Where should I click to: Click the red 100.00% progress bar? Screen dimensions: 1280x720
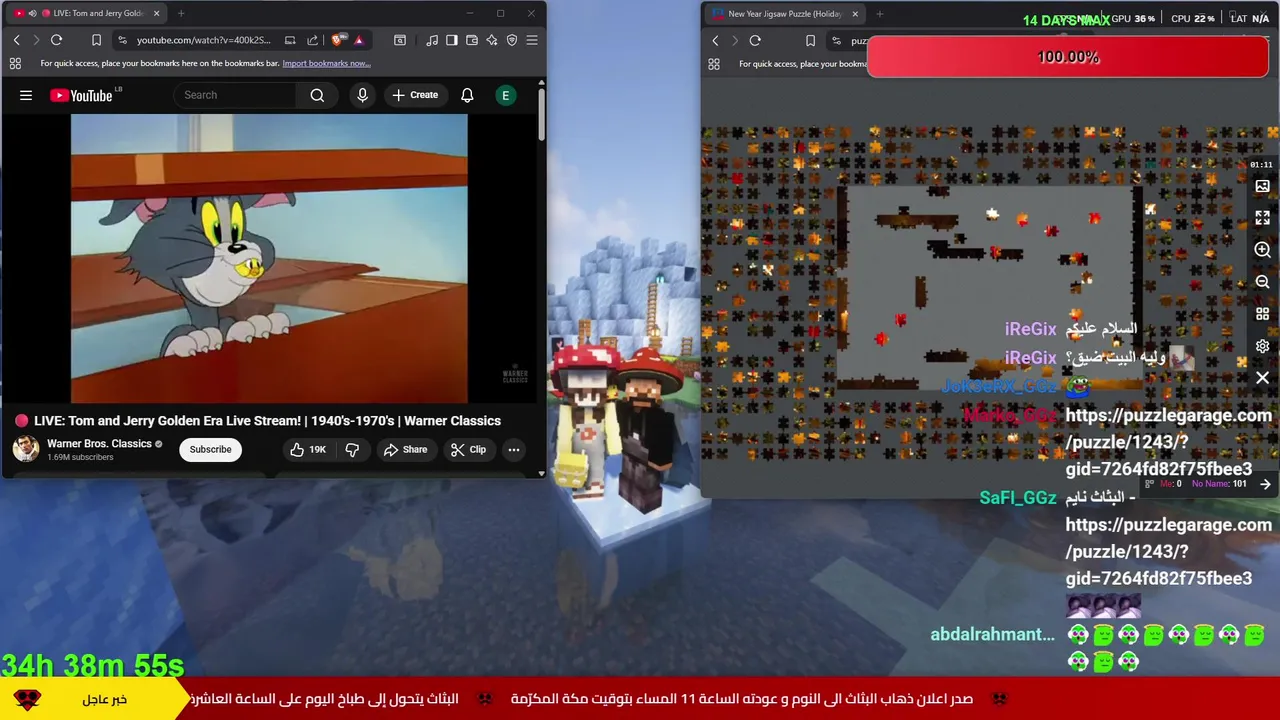tap(1068, 57)
